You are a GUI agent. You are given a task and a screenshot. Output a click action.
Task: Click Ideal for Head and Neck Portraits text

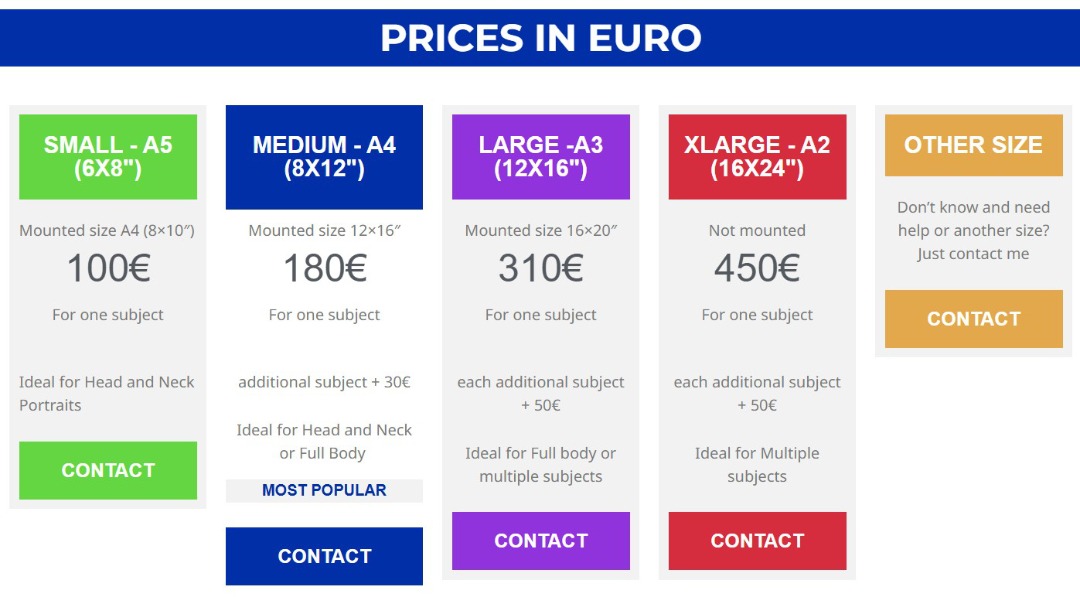tap(108, 393)
